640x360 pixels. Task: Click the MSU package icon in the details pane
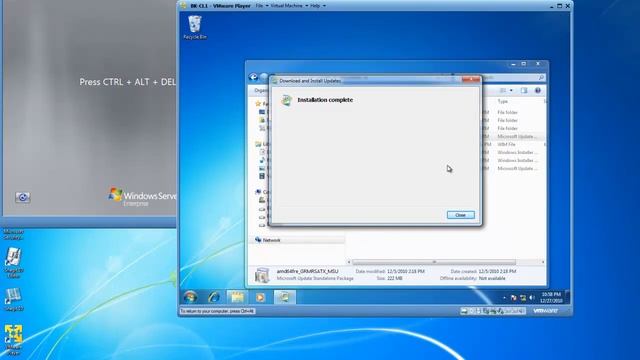(262, 275)
